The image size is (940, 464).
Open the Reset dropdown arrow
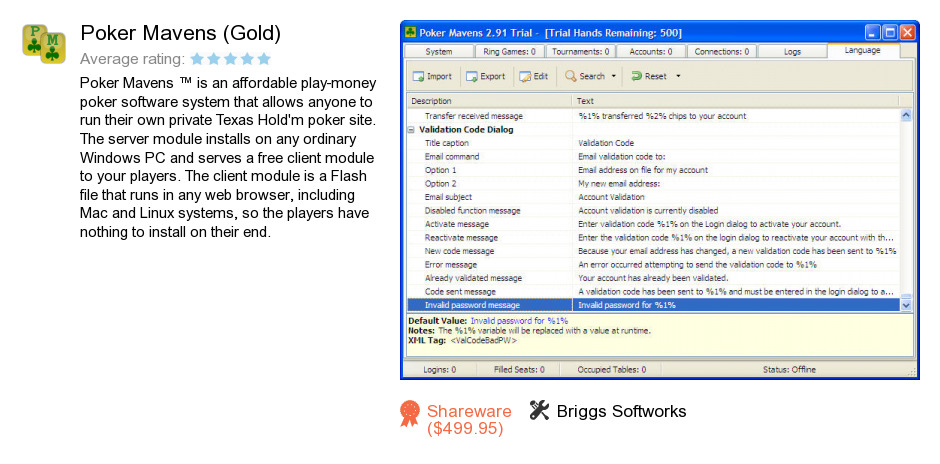tap(678, 77)
